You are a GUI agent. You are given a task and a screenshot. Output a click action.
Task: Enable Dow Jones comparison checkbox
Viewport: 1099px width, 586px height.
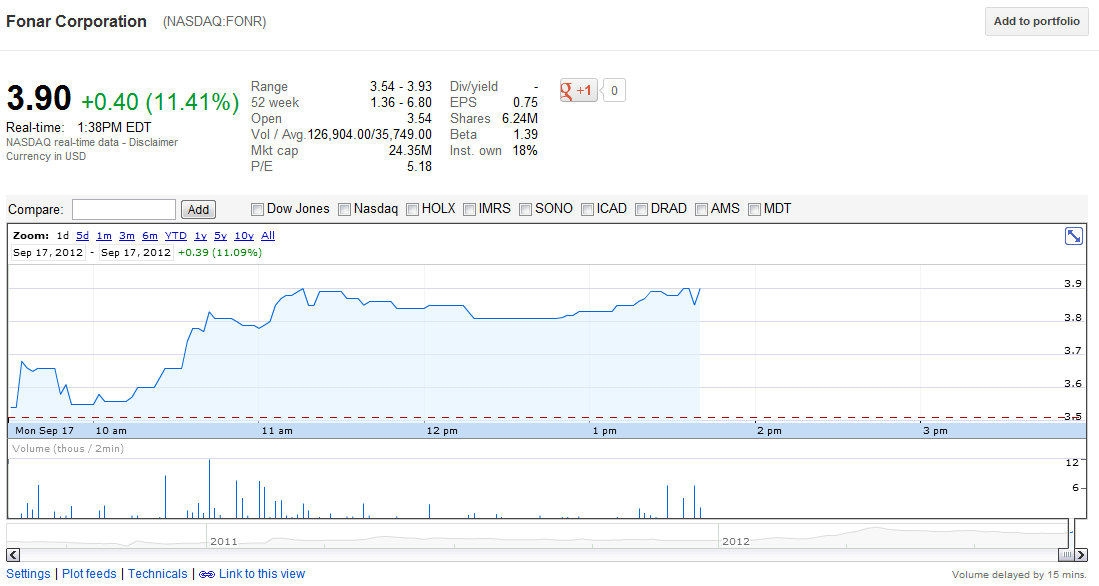coord(257,209)
